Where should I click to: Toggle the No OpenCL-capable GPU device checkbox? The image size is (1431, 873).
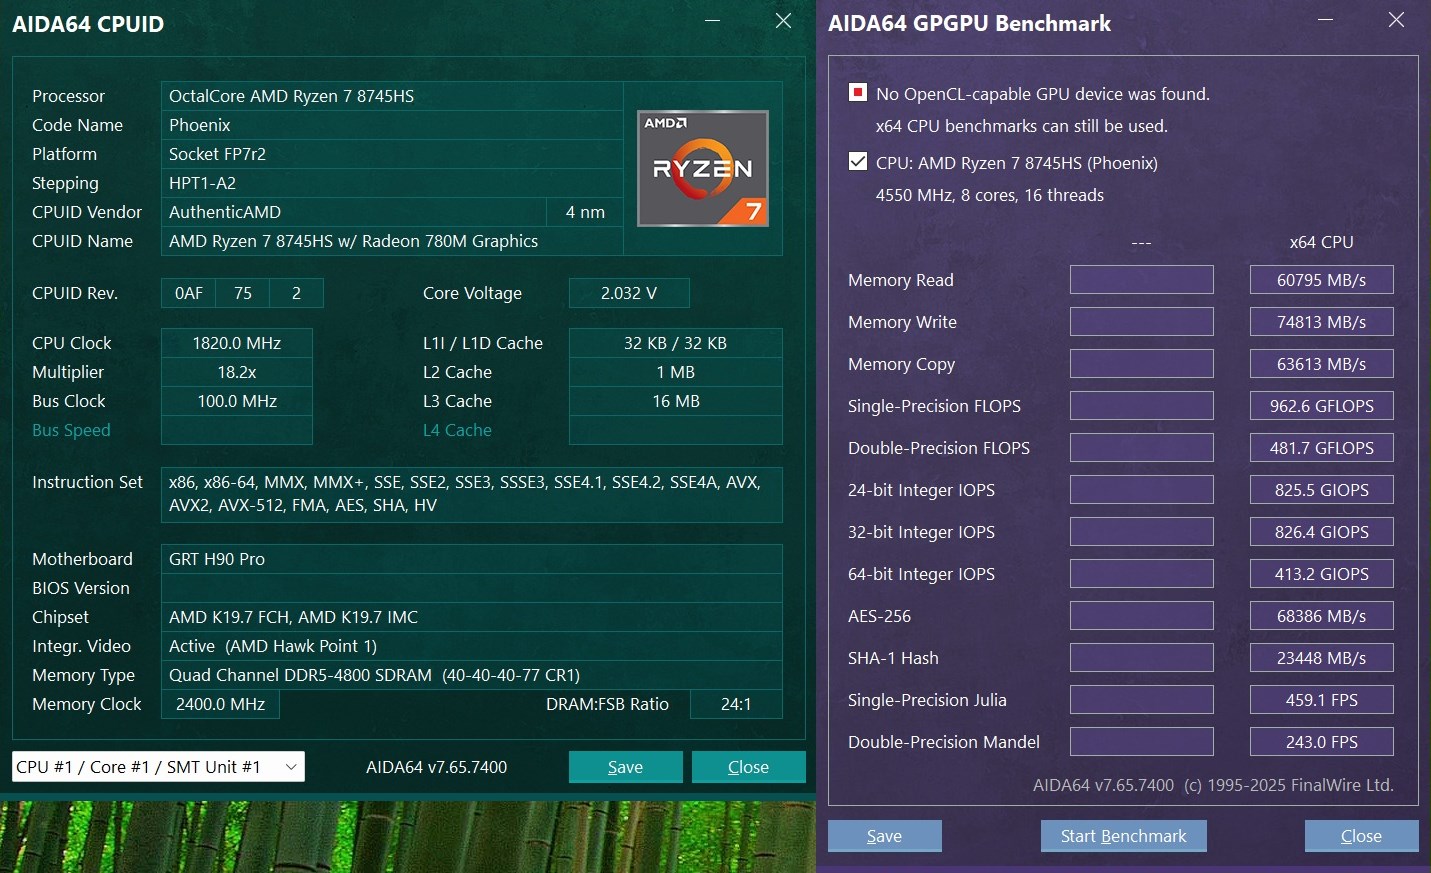pos(858,93)
